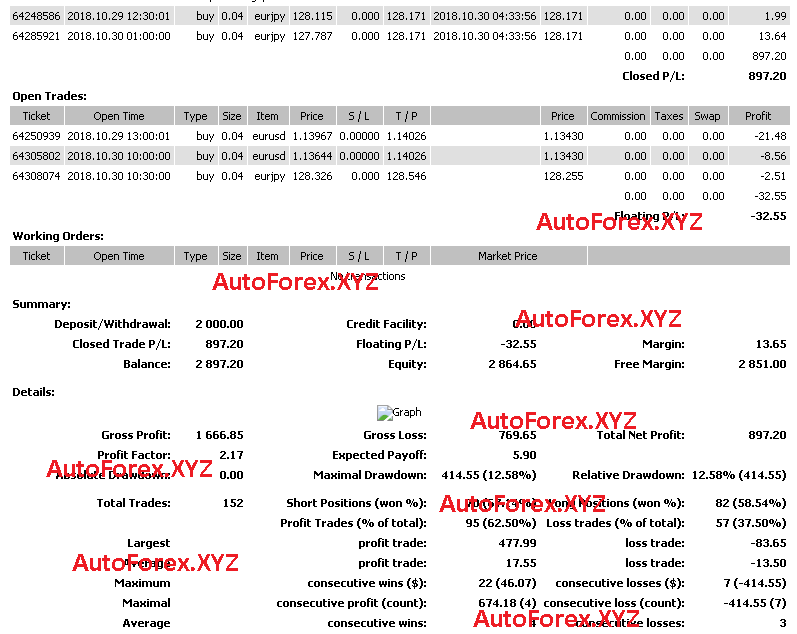Click consecutive losses value 7 (-414.55)
Viewport: 797px width, 634px height.
(x=755, y=583)
